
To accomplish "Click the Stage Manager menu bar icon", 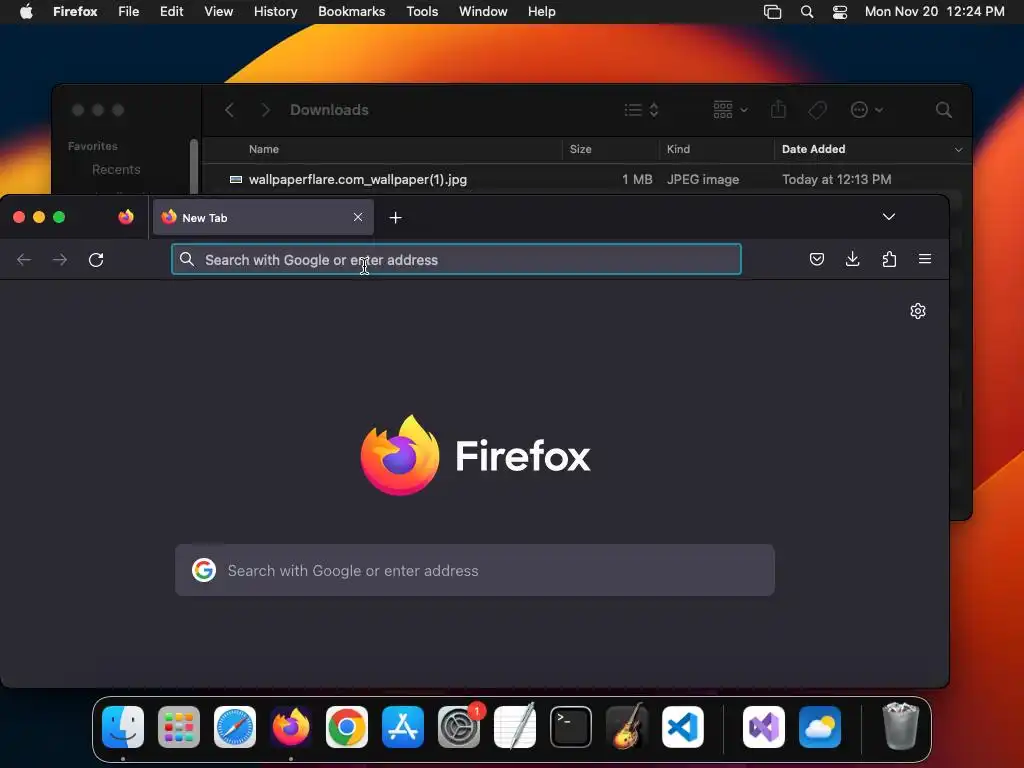I will click(772, 12).
